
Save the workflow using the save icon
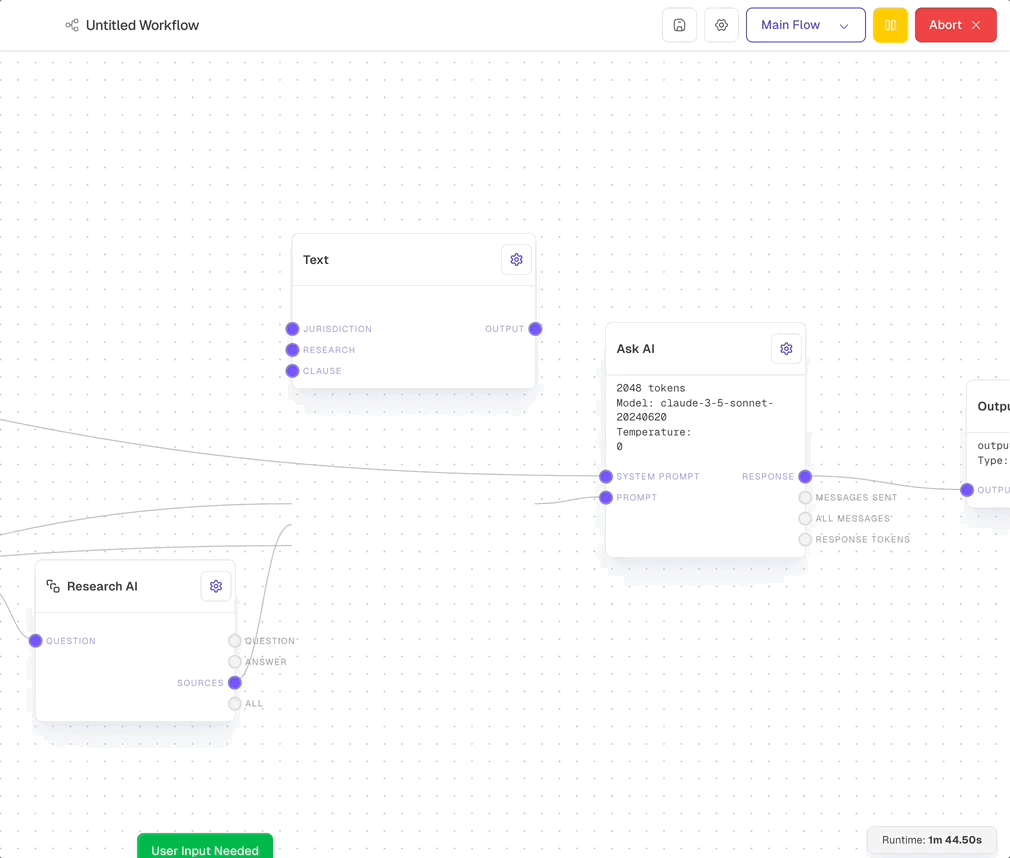tap(679, 25)
